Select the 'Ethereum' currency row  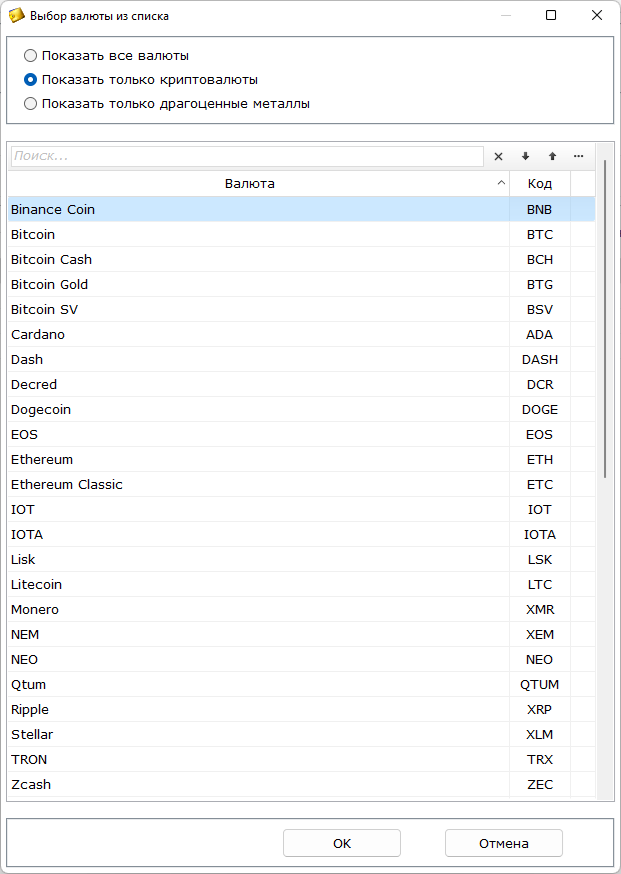[x=302, y=459]
